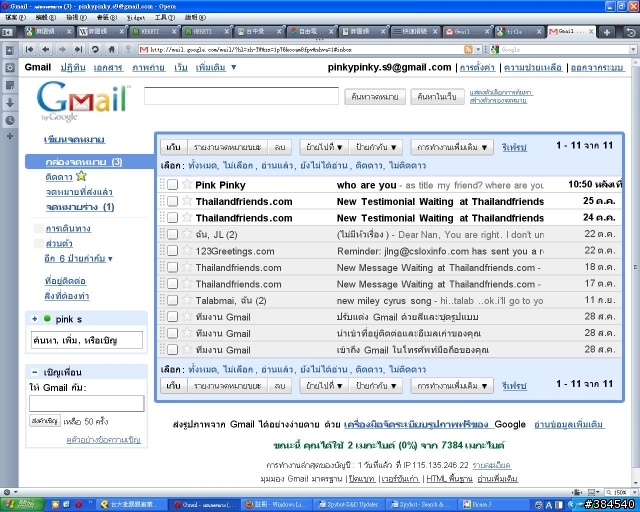Check the last Gmail team email checkbox

click(172, 350)
